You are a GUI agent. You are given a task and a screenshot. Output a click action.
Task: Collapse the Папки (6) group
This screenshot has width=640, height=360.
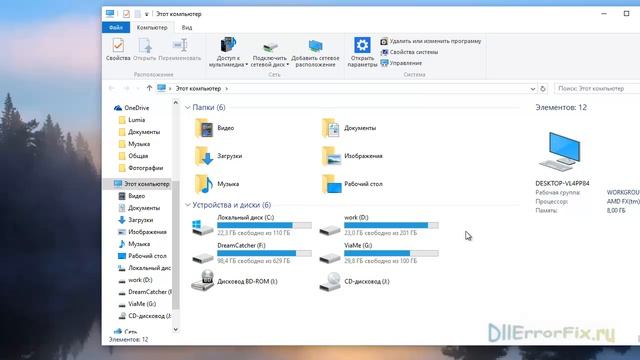[188, 107]
